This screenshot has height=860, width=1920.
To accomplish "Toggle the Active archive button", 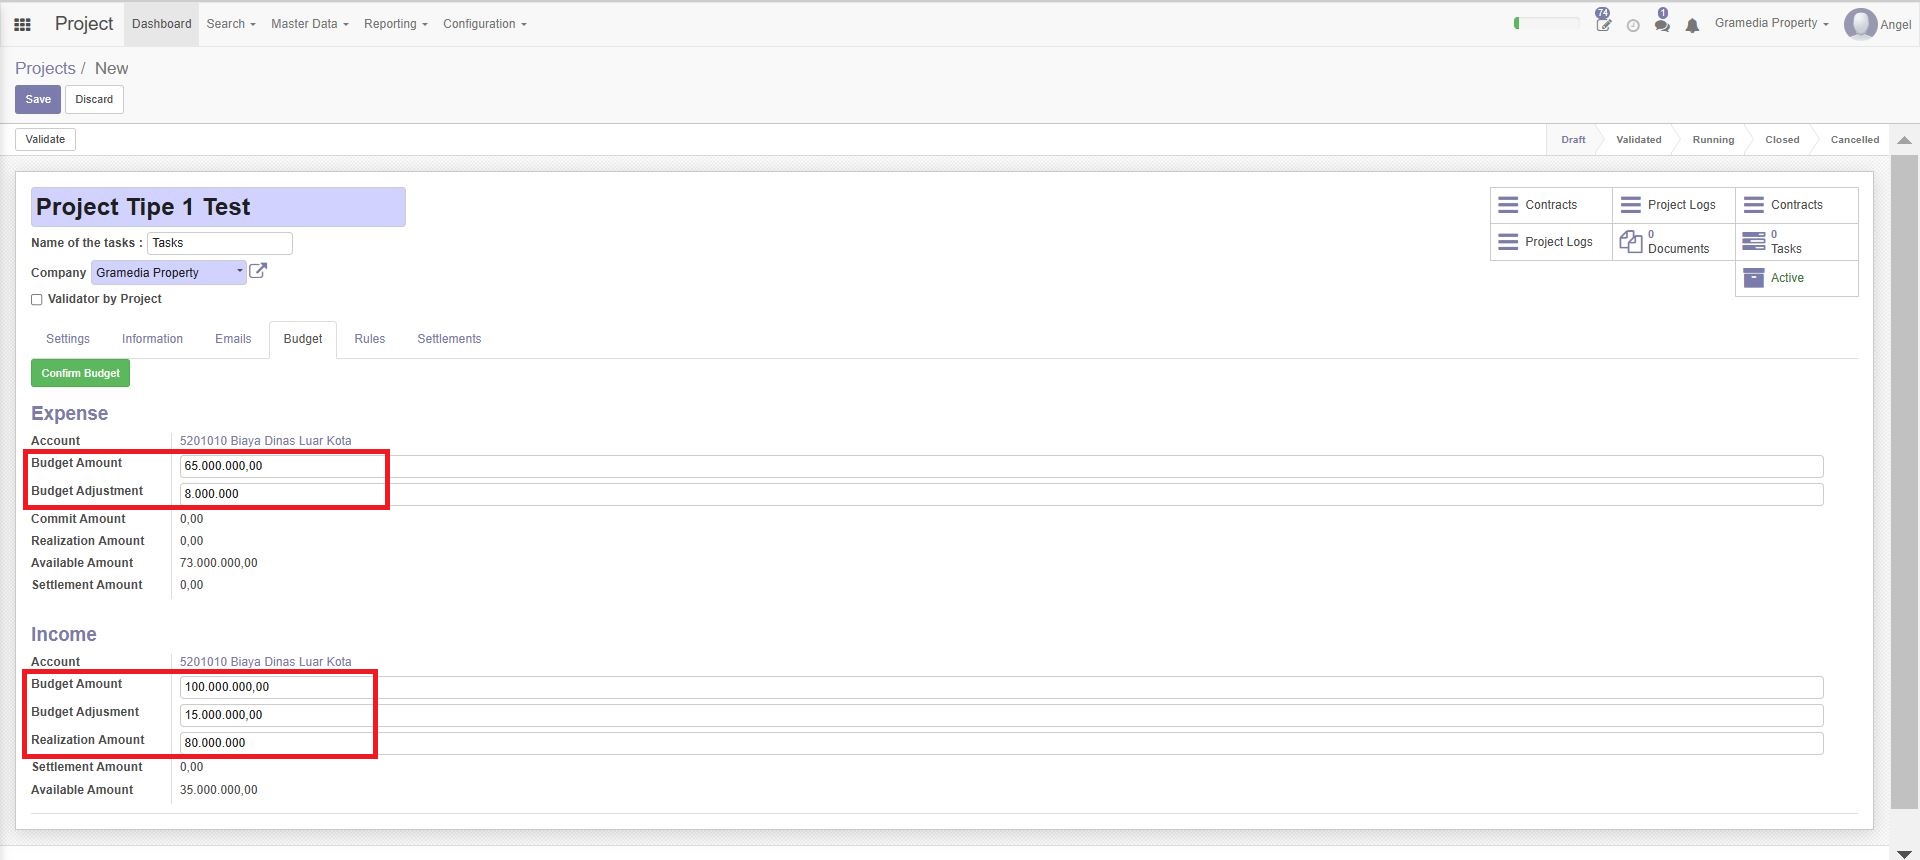I will click(x=1796, y=278).
